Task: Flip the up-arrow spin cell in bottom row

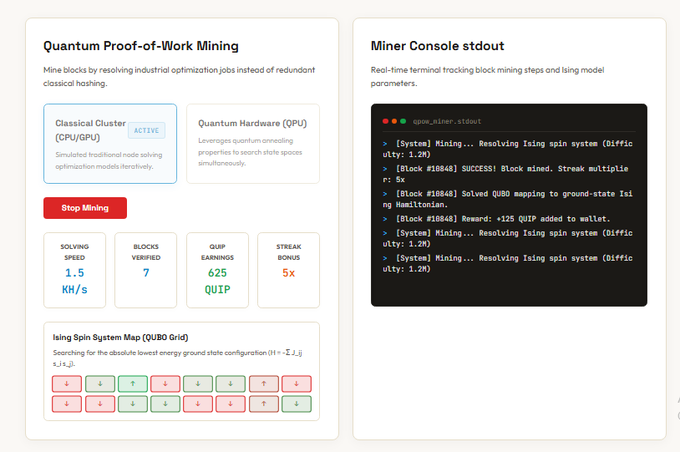Action: (264, 404)
